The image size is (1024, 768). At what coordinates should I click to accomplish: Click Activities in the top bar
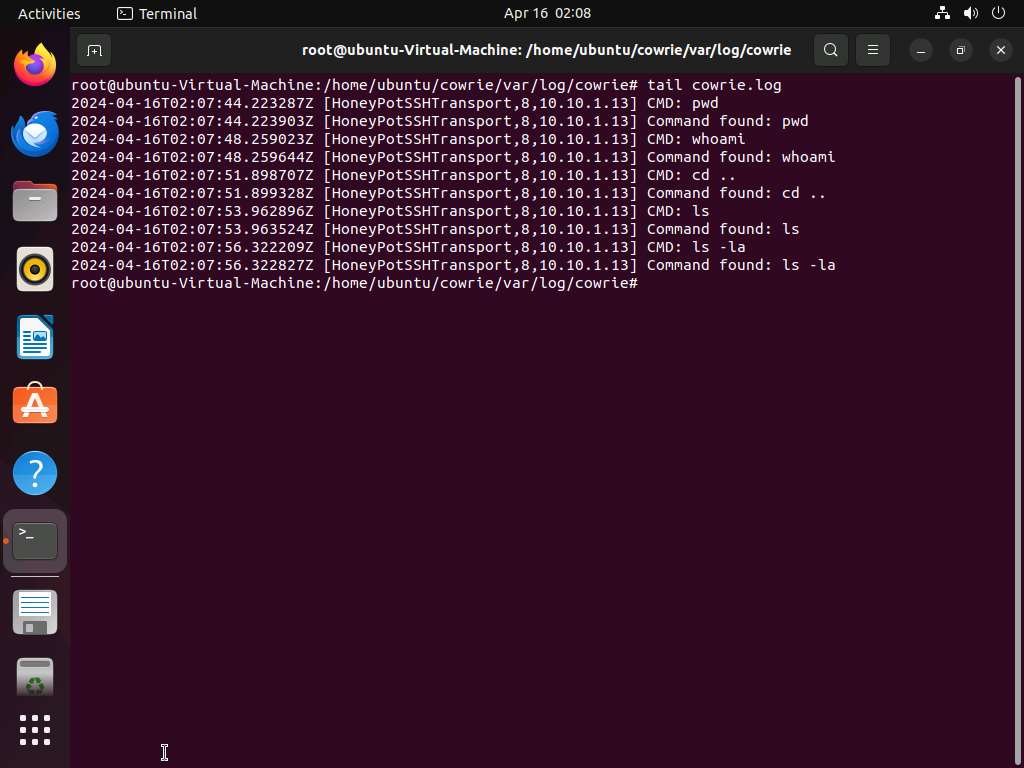click(x=48, y=13)
